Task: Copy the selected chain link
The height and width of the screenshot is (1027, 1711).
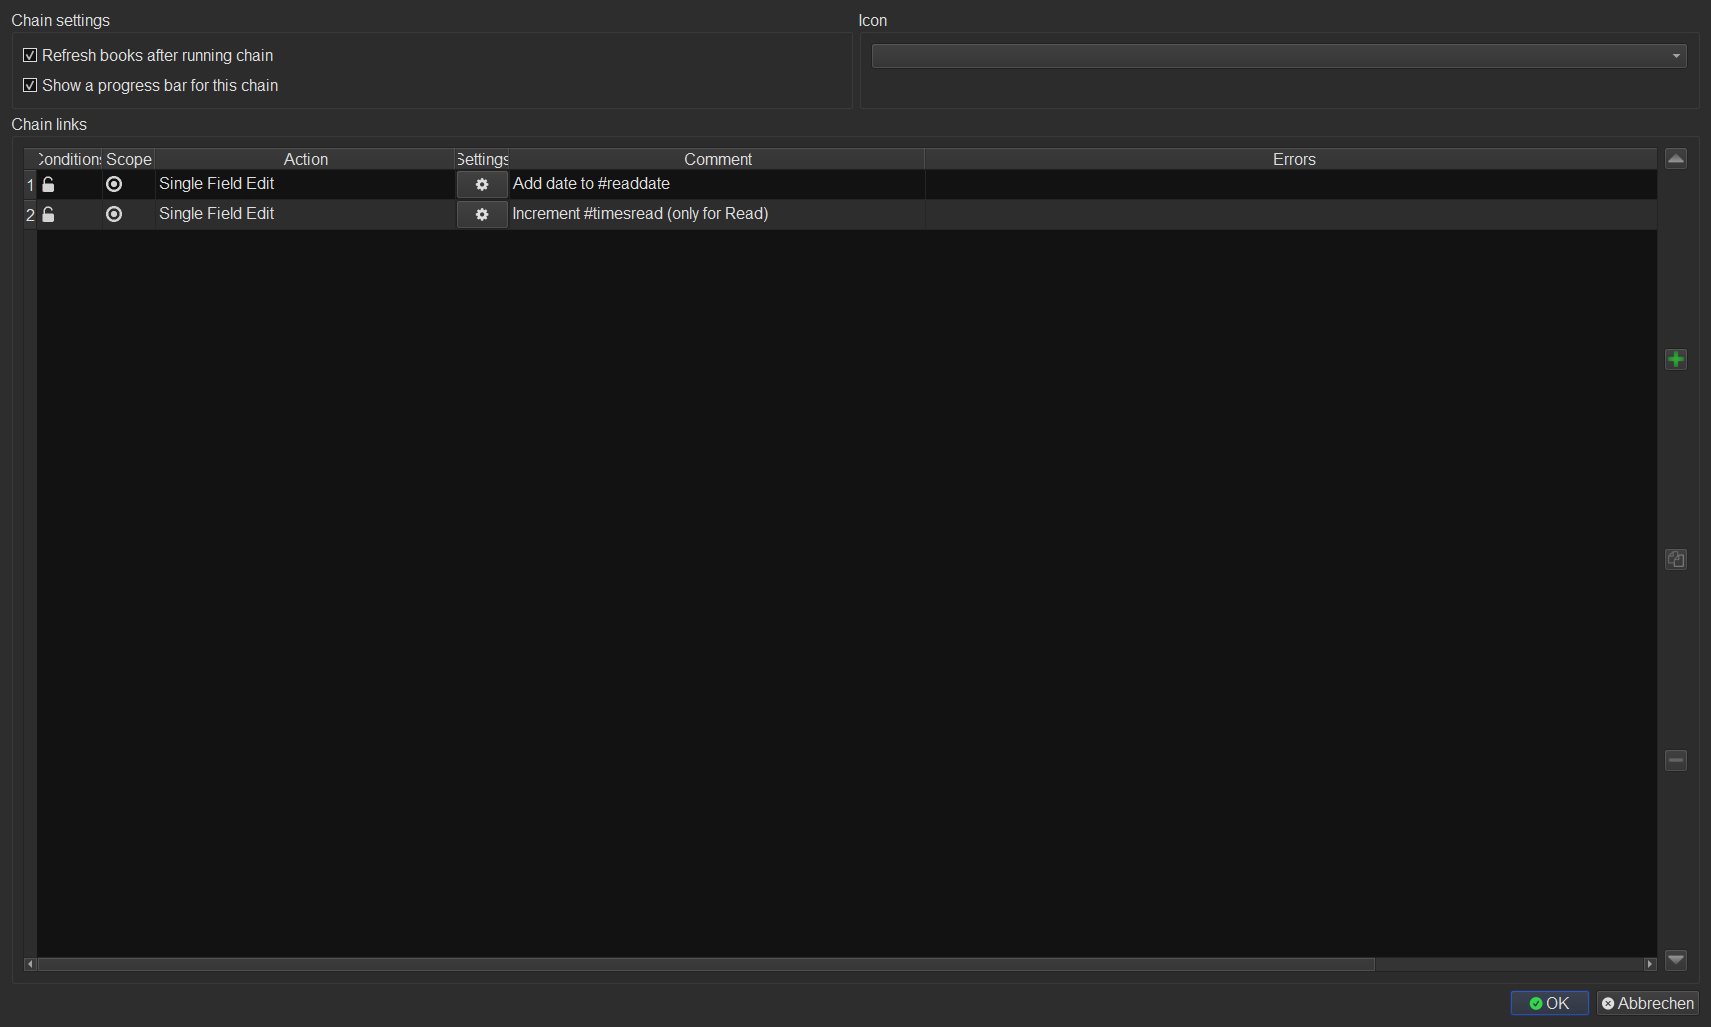Action: [x=1676, y=559]
